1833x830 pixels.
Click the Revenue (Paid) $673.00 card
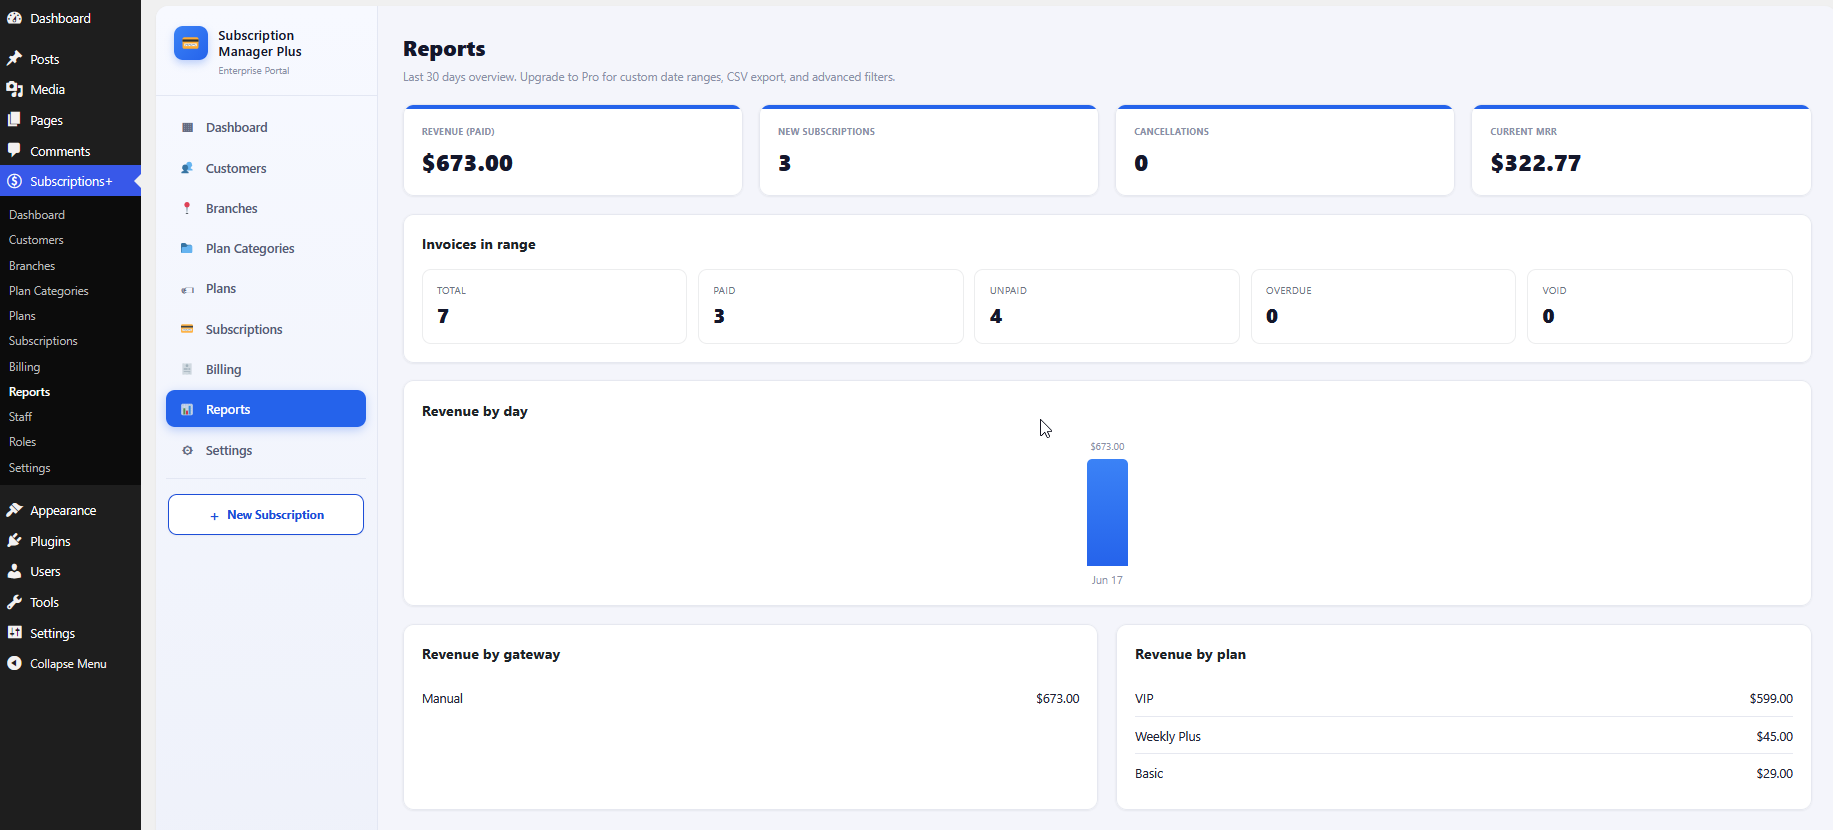tap(573, 150)
